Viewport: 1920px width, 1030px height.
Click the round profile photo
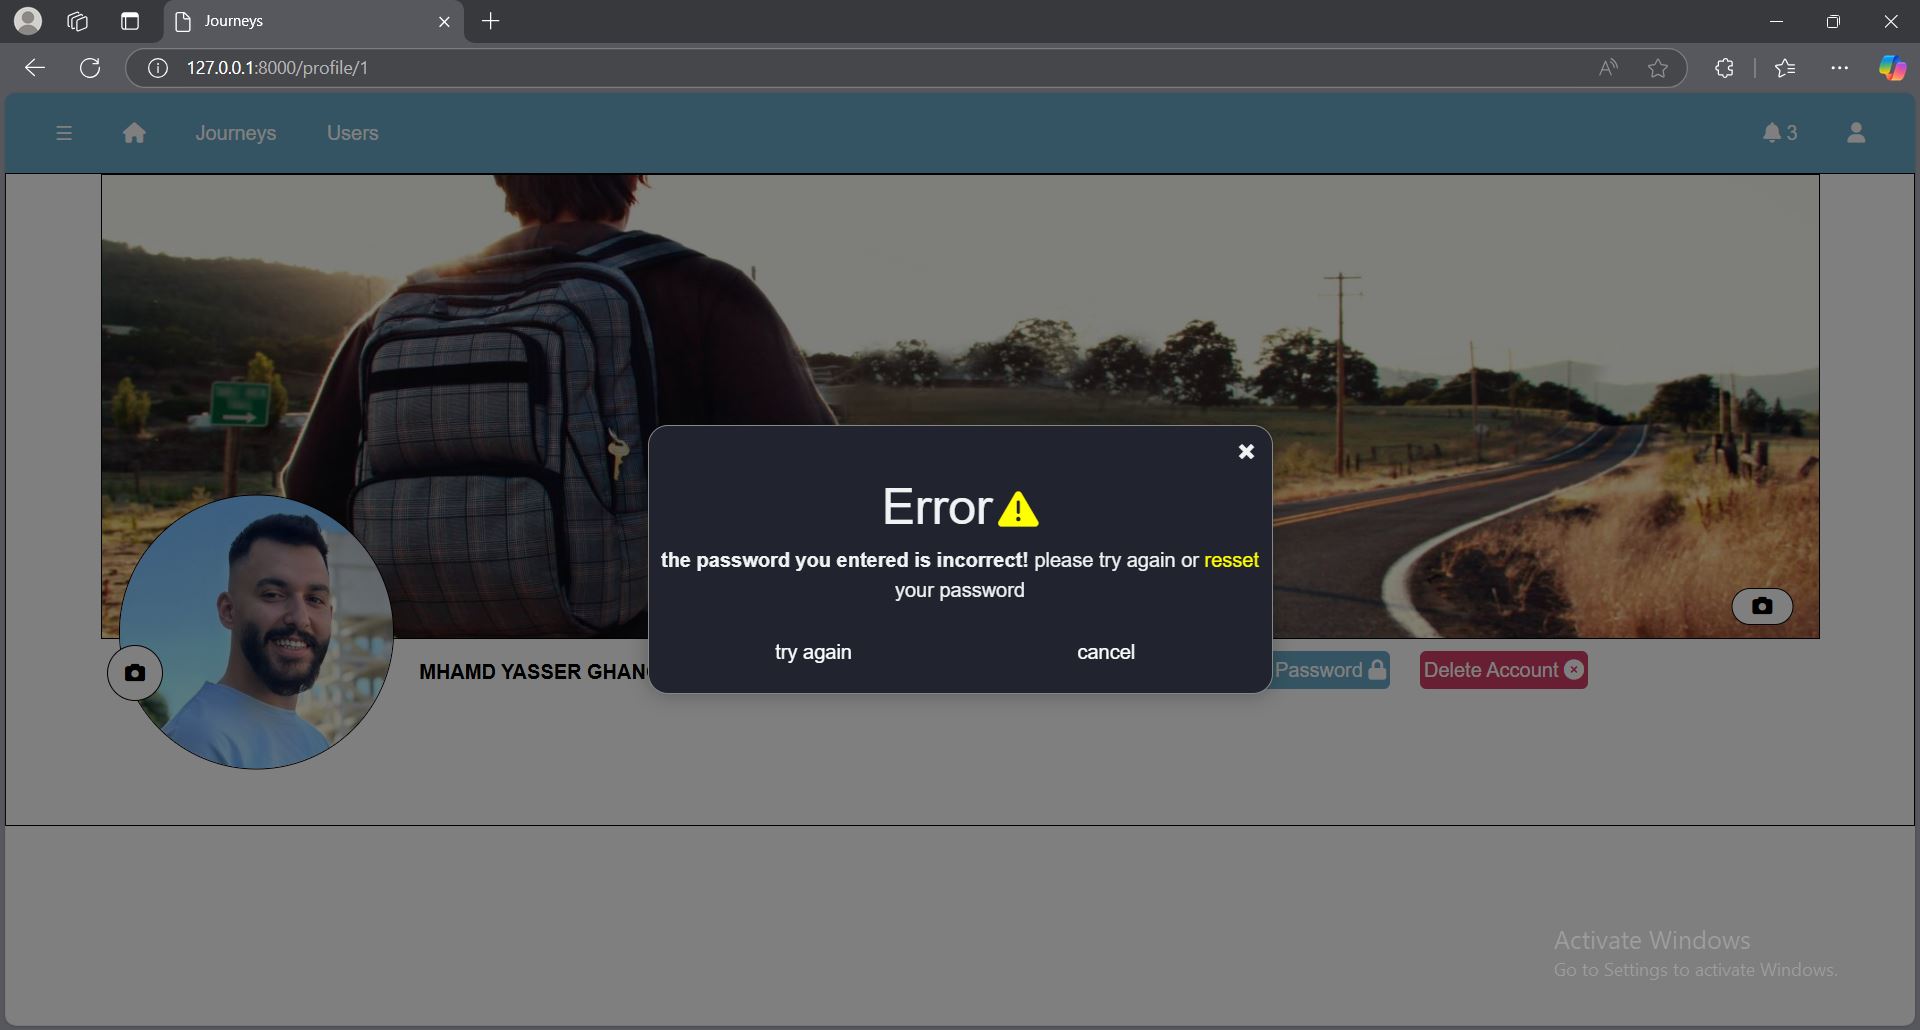[265, 630]
